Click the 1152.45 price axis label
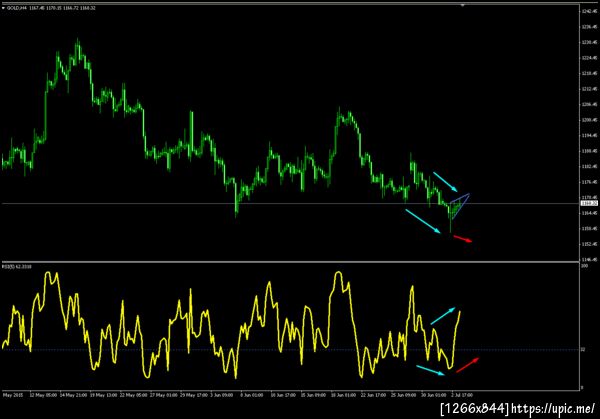 tap(589, 244)
